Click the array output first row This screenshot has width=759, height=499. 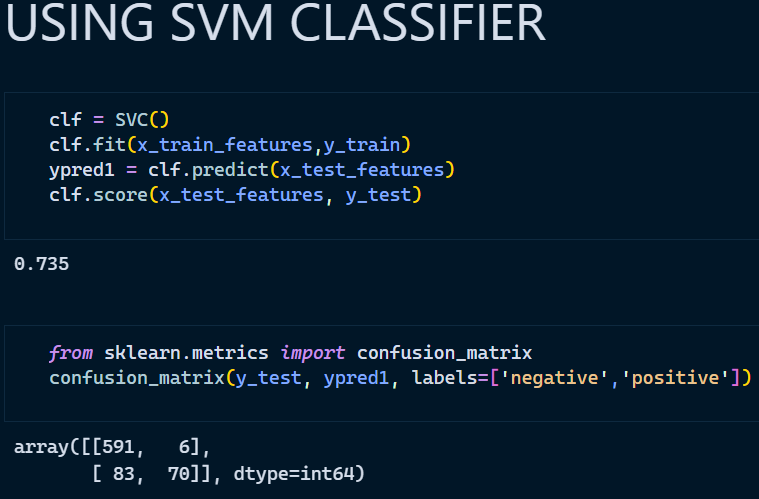coord(112,447)
